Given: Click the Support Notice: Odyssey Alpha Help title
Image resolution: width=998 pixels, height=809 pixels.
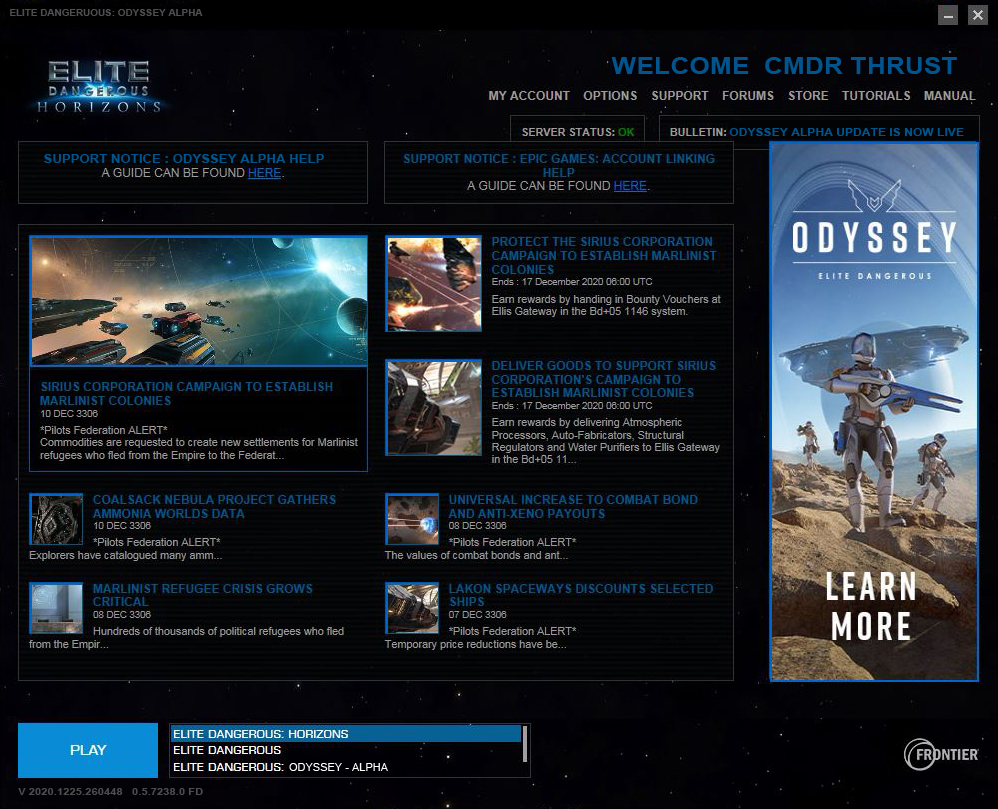Looking at the screenshot, I should (x=184, y=158).
